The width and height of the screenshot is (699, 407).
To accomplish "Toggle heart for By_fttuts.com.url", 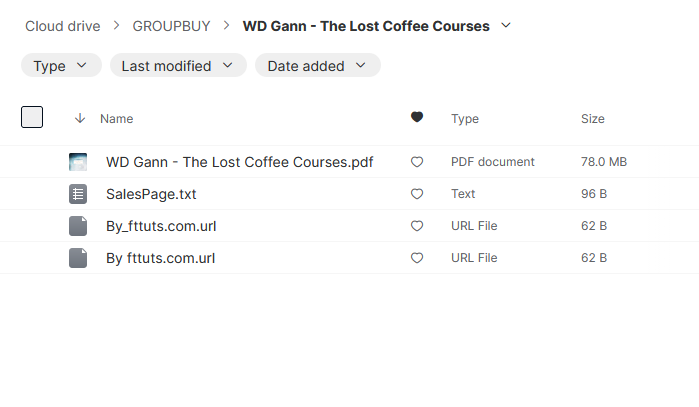I will click(x=417, y=226).
